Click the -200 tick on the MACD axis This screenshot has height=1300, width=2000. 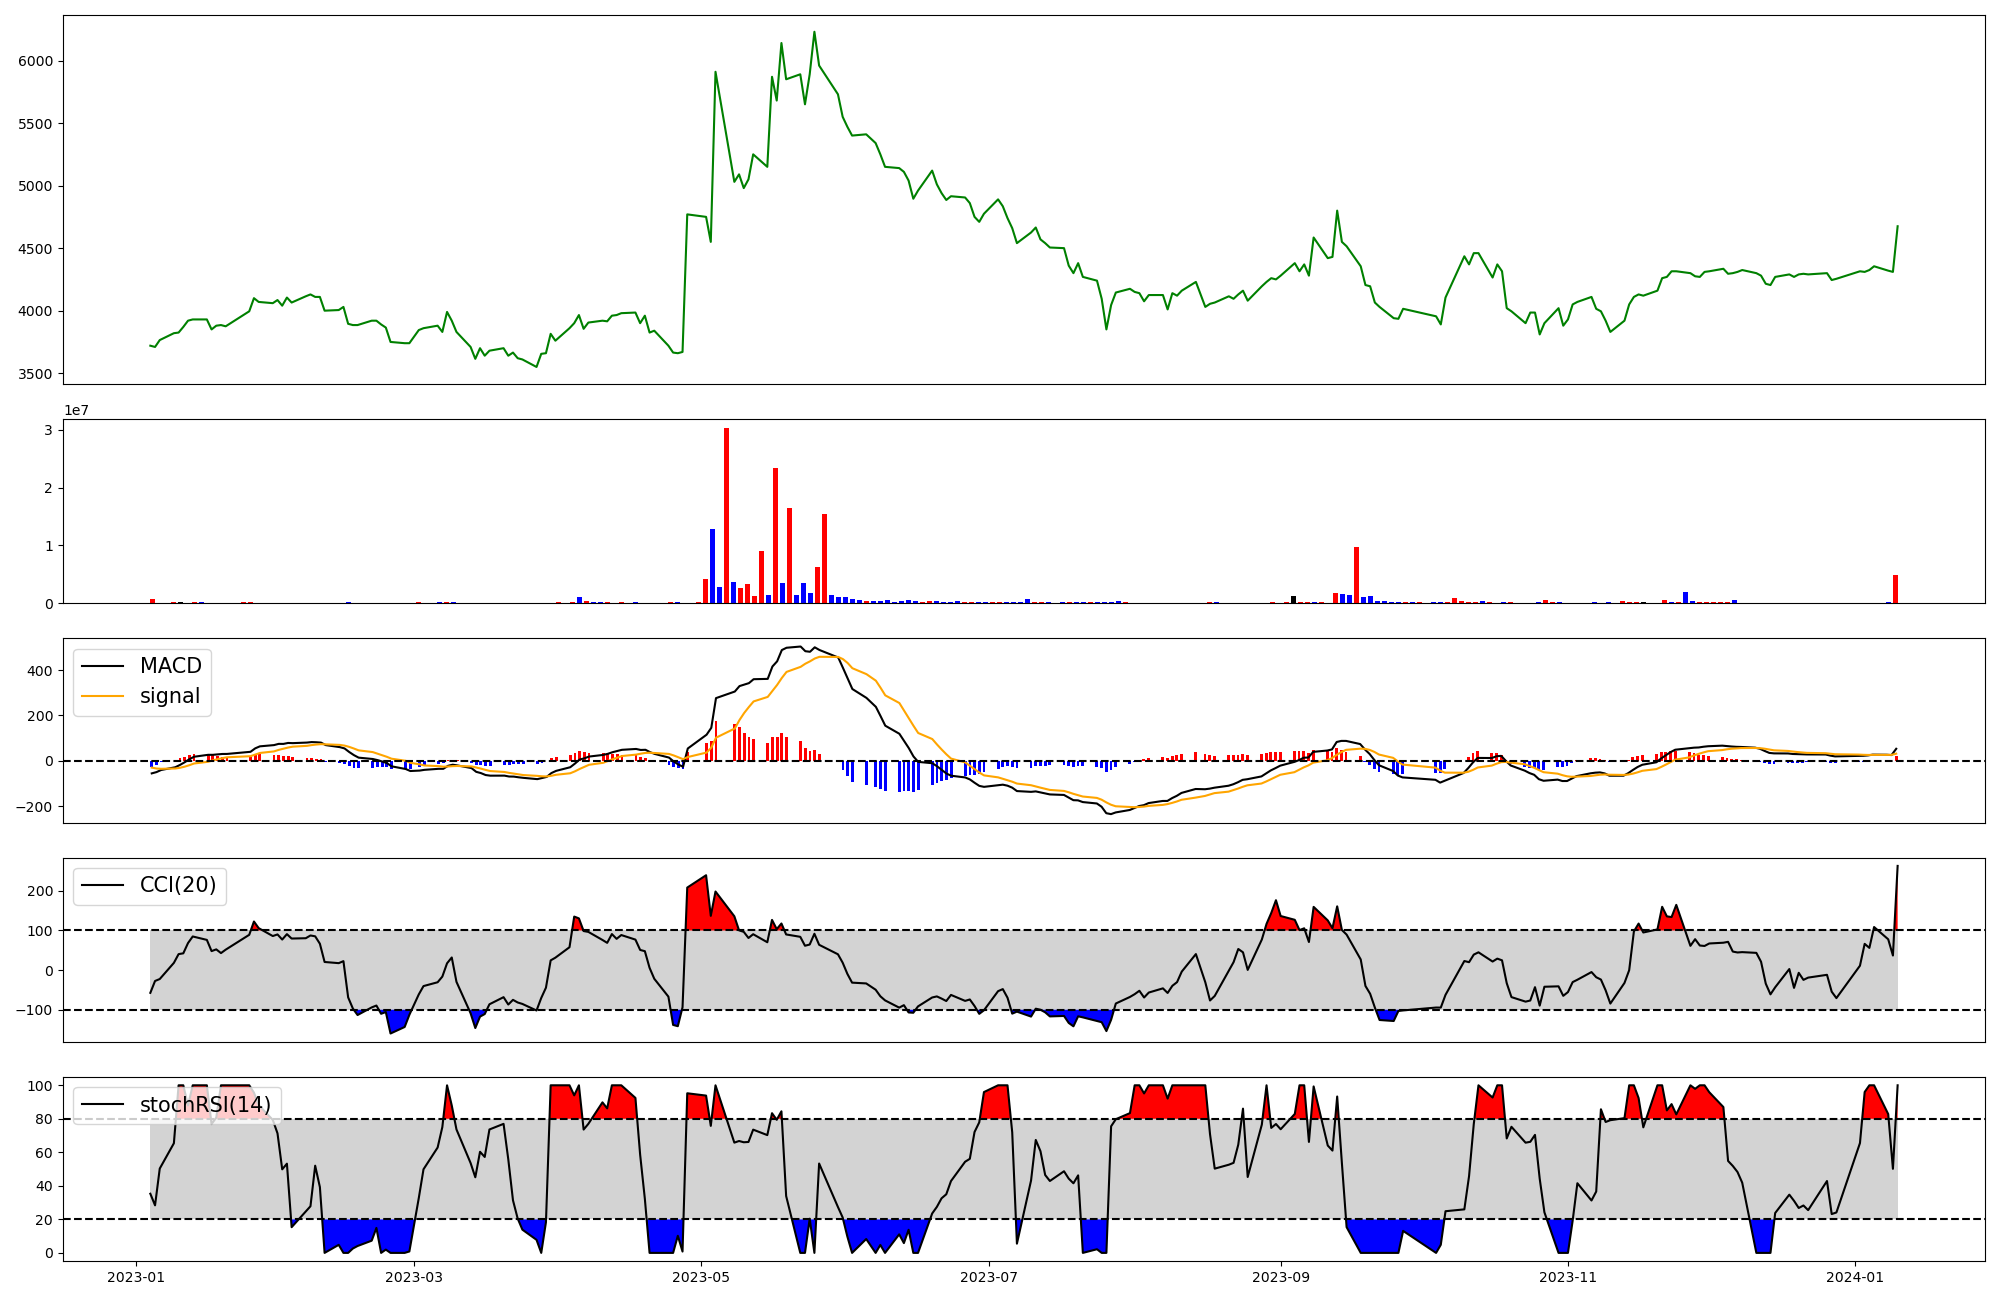tap(34, 807)
